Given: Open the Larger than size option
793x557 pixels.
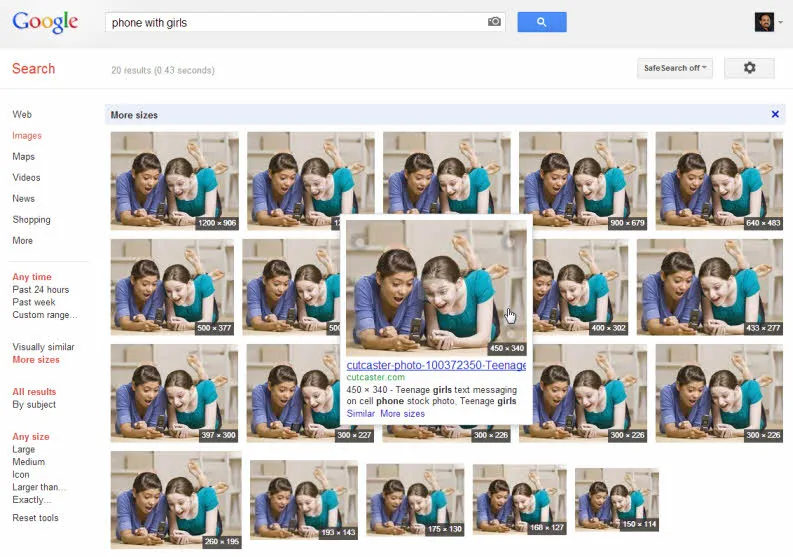Looking at the screenshot, I should (39, 487).
